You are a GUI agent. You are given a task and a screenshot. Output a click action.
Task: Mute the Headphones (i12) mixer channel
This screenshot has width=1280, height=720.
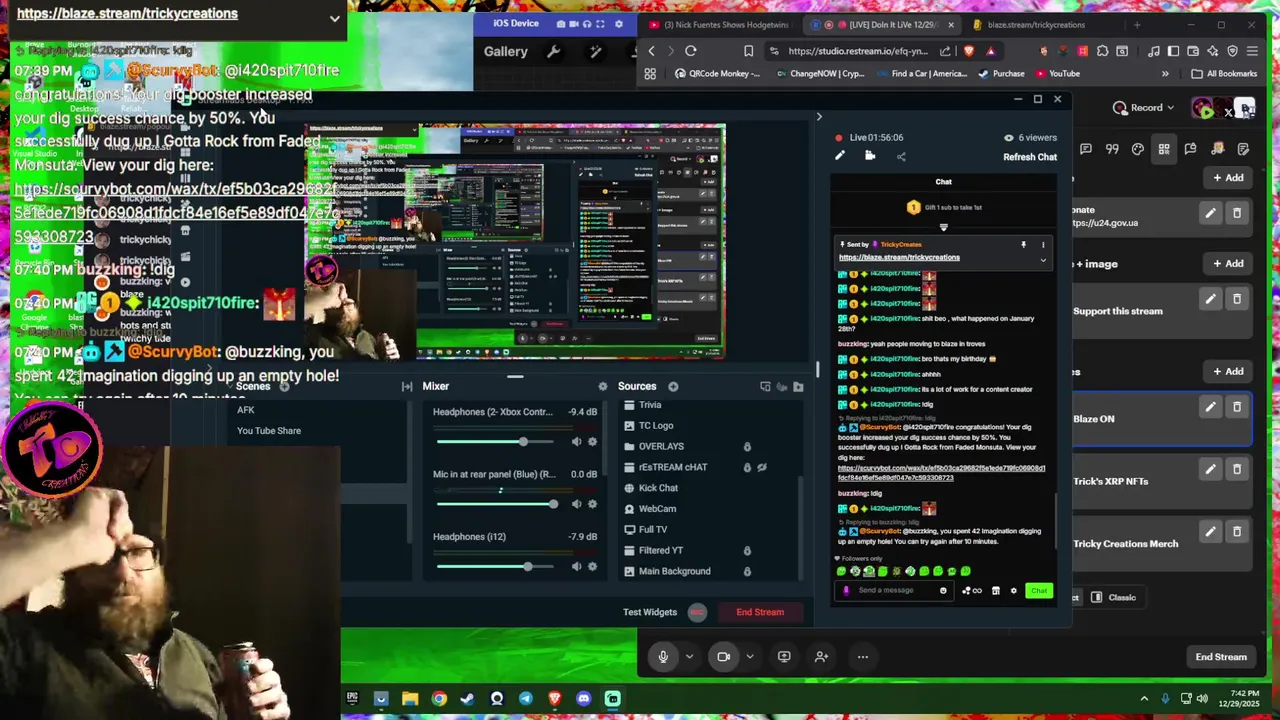[576, 566]
